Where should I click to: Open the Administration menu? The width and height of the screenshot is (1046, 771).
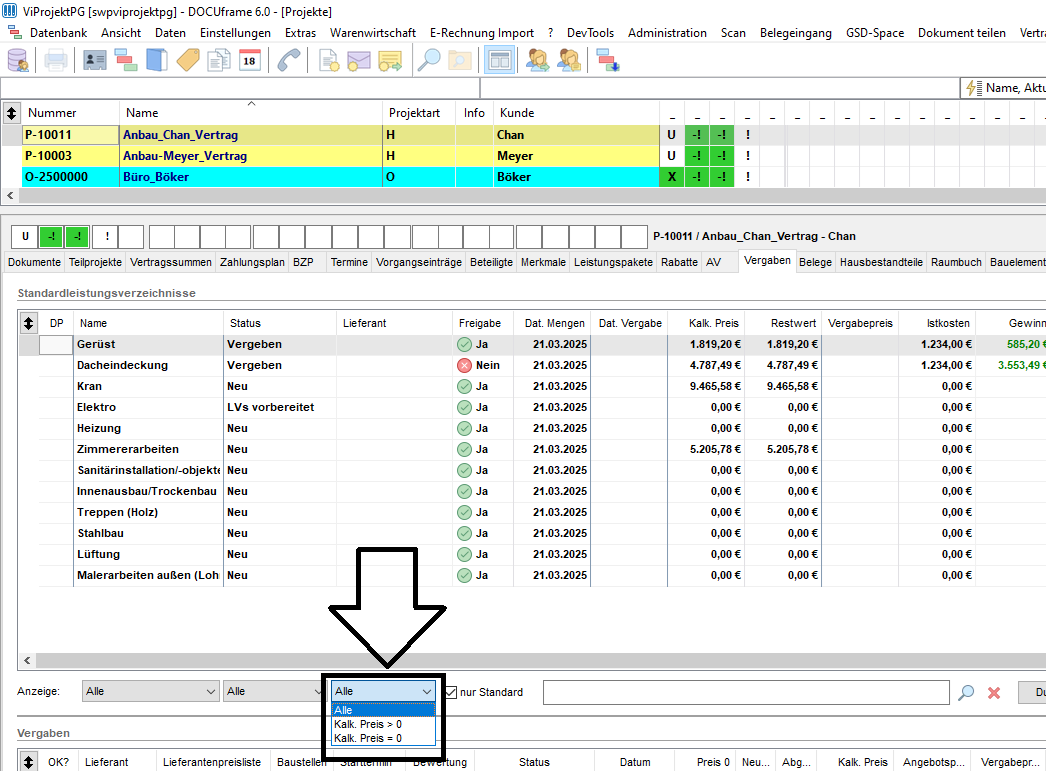[666, 33]
